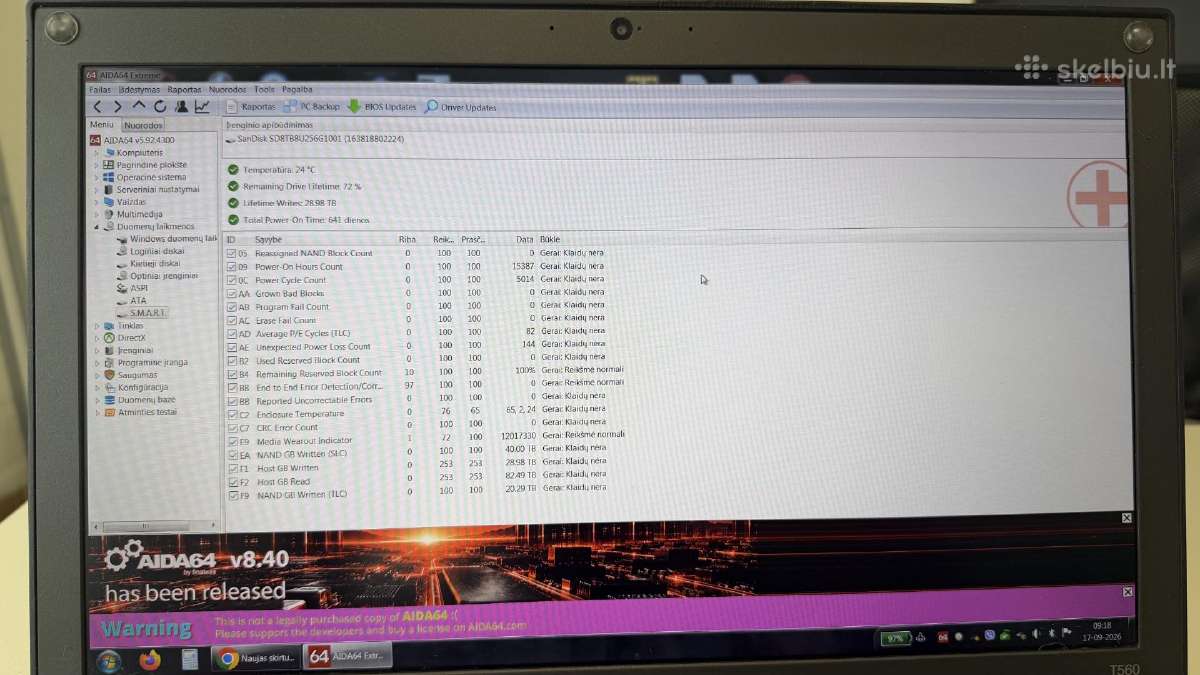The height and width of the screenshot is (675, 1200).
Task: Click the Raportas toolbar button
Action: pos(250,106)
